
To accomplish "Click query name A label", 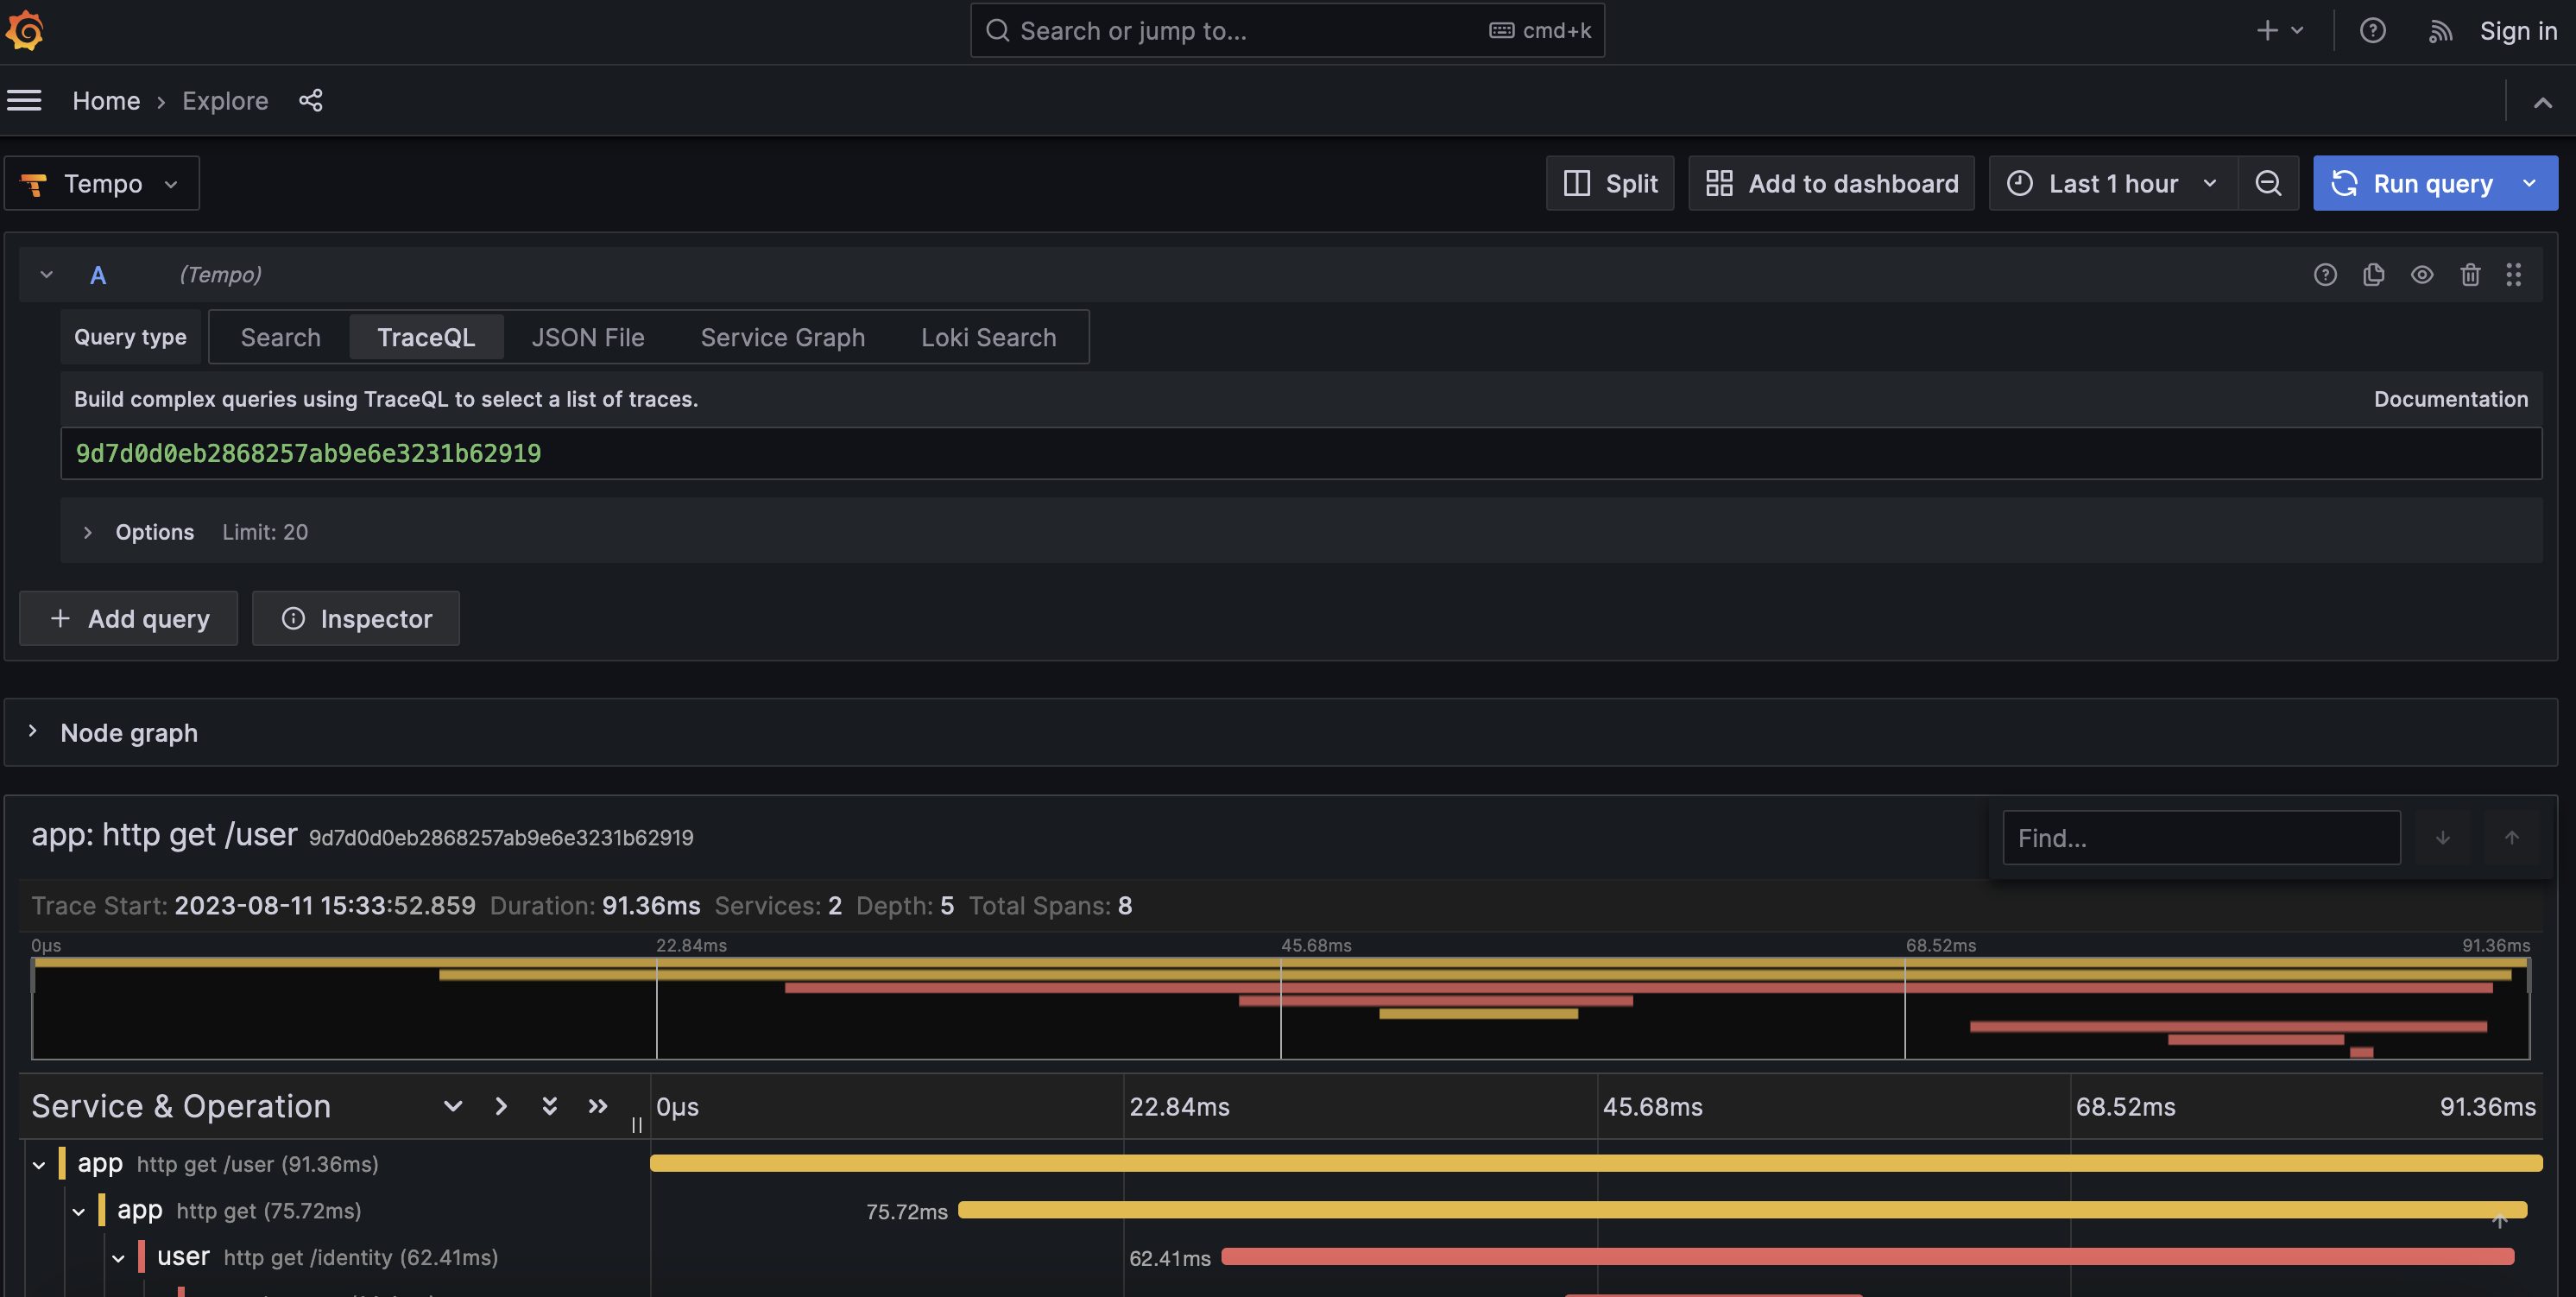I will click(97, 275).
